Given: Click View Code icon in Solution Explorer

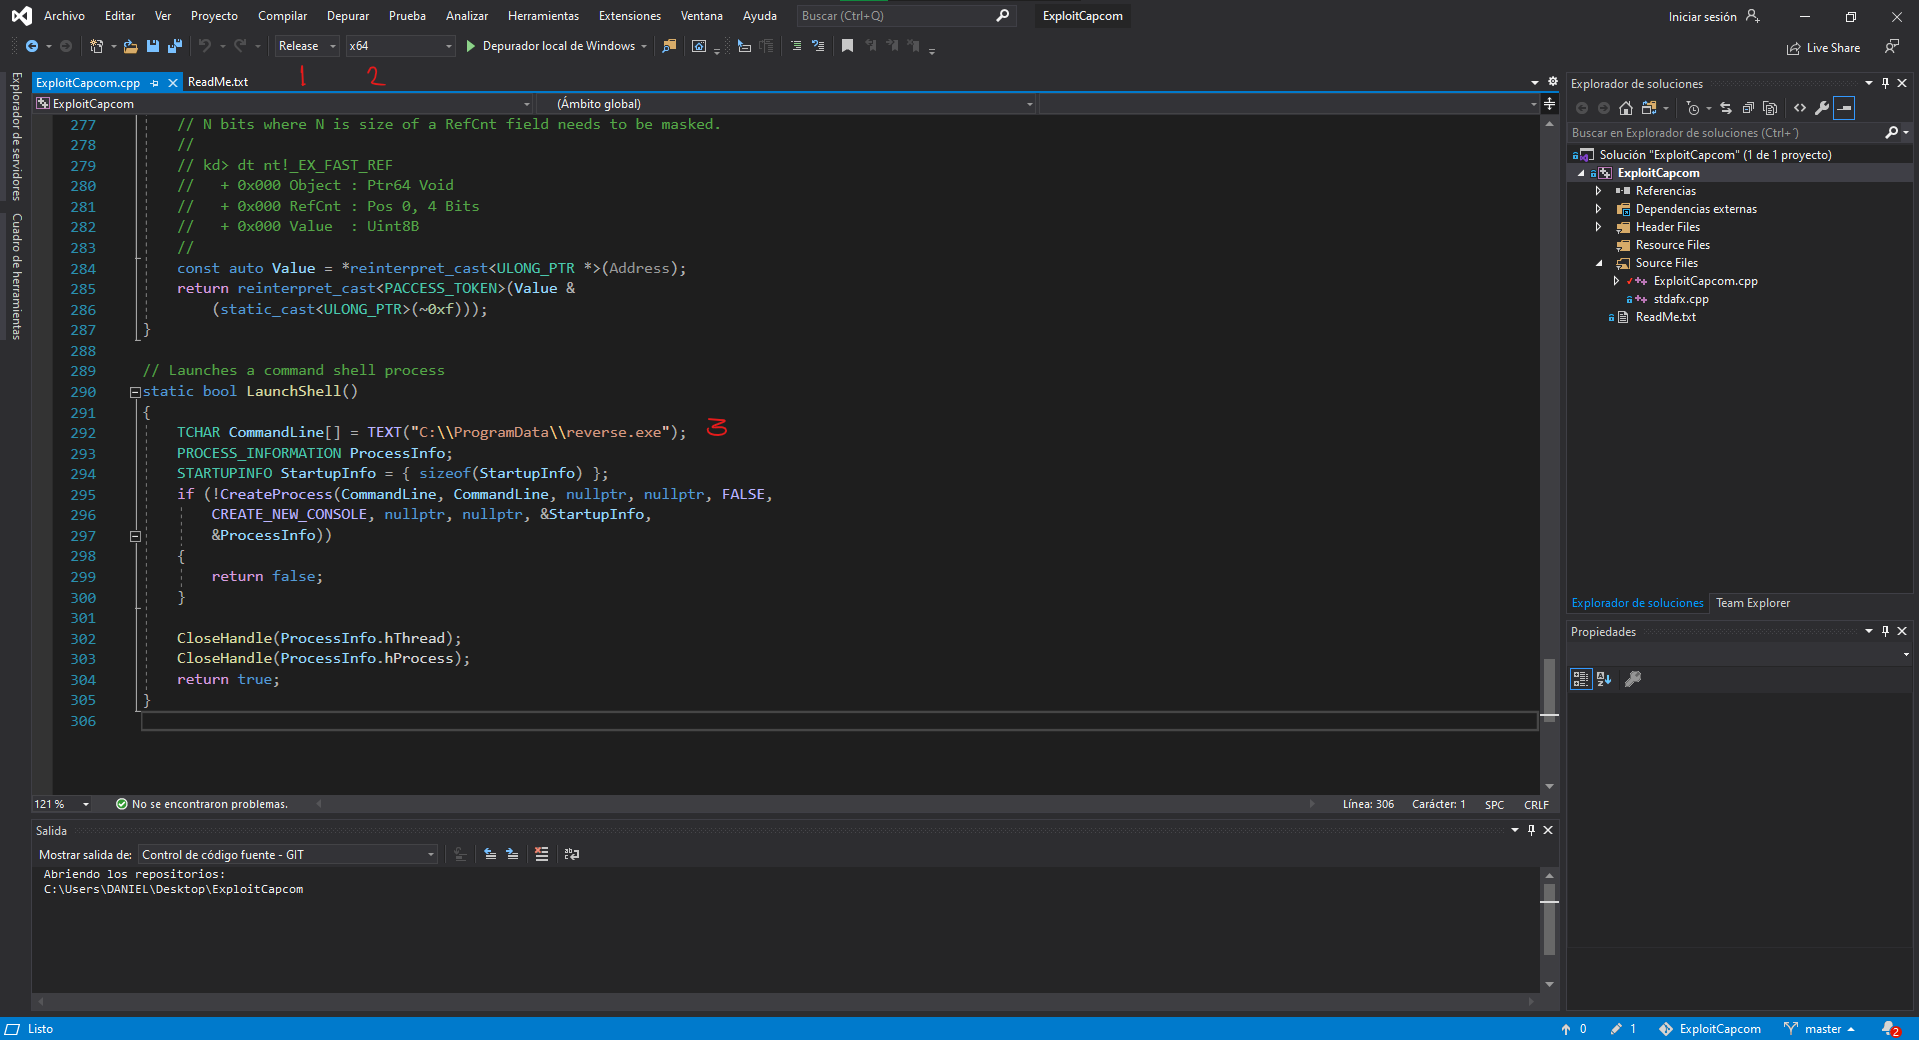Looking at the screenshot, I should pos(1800,108).
